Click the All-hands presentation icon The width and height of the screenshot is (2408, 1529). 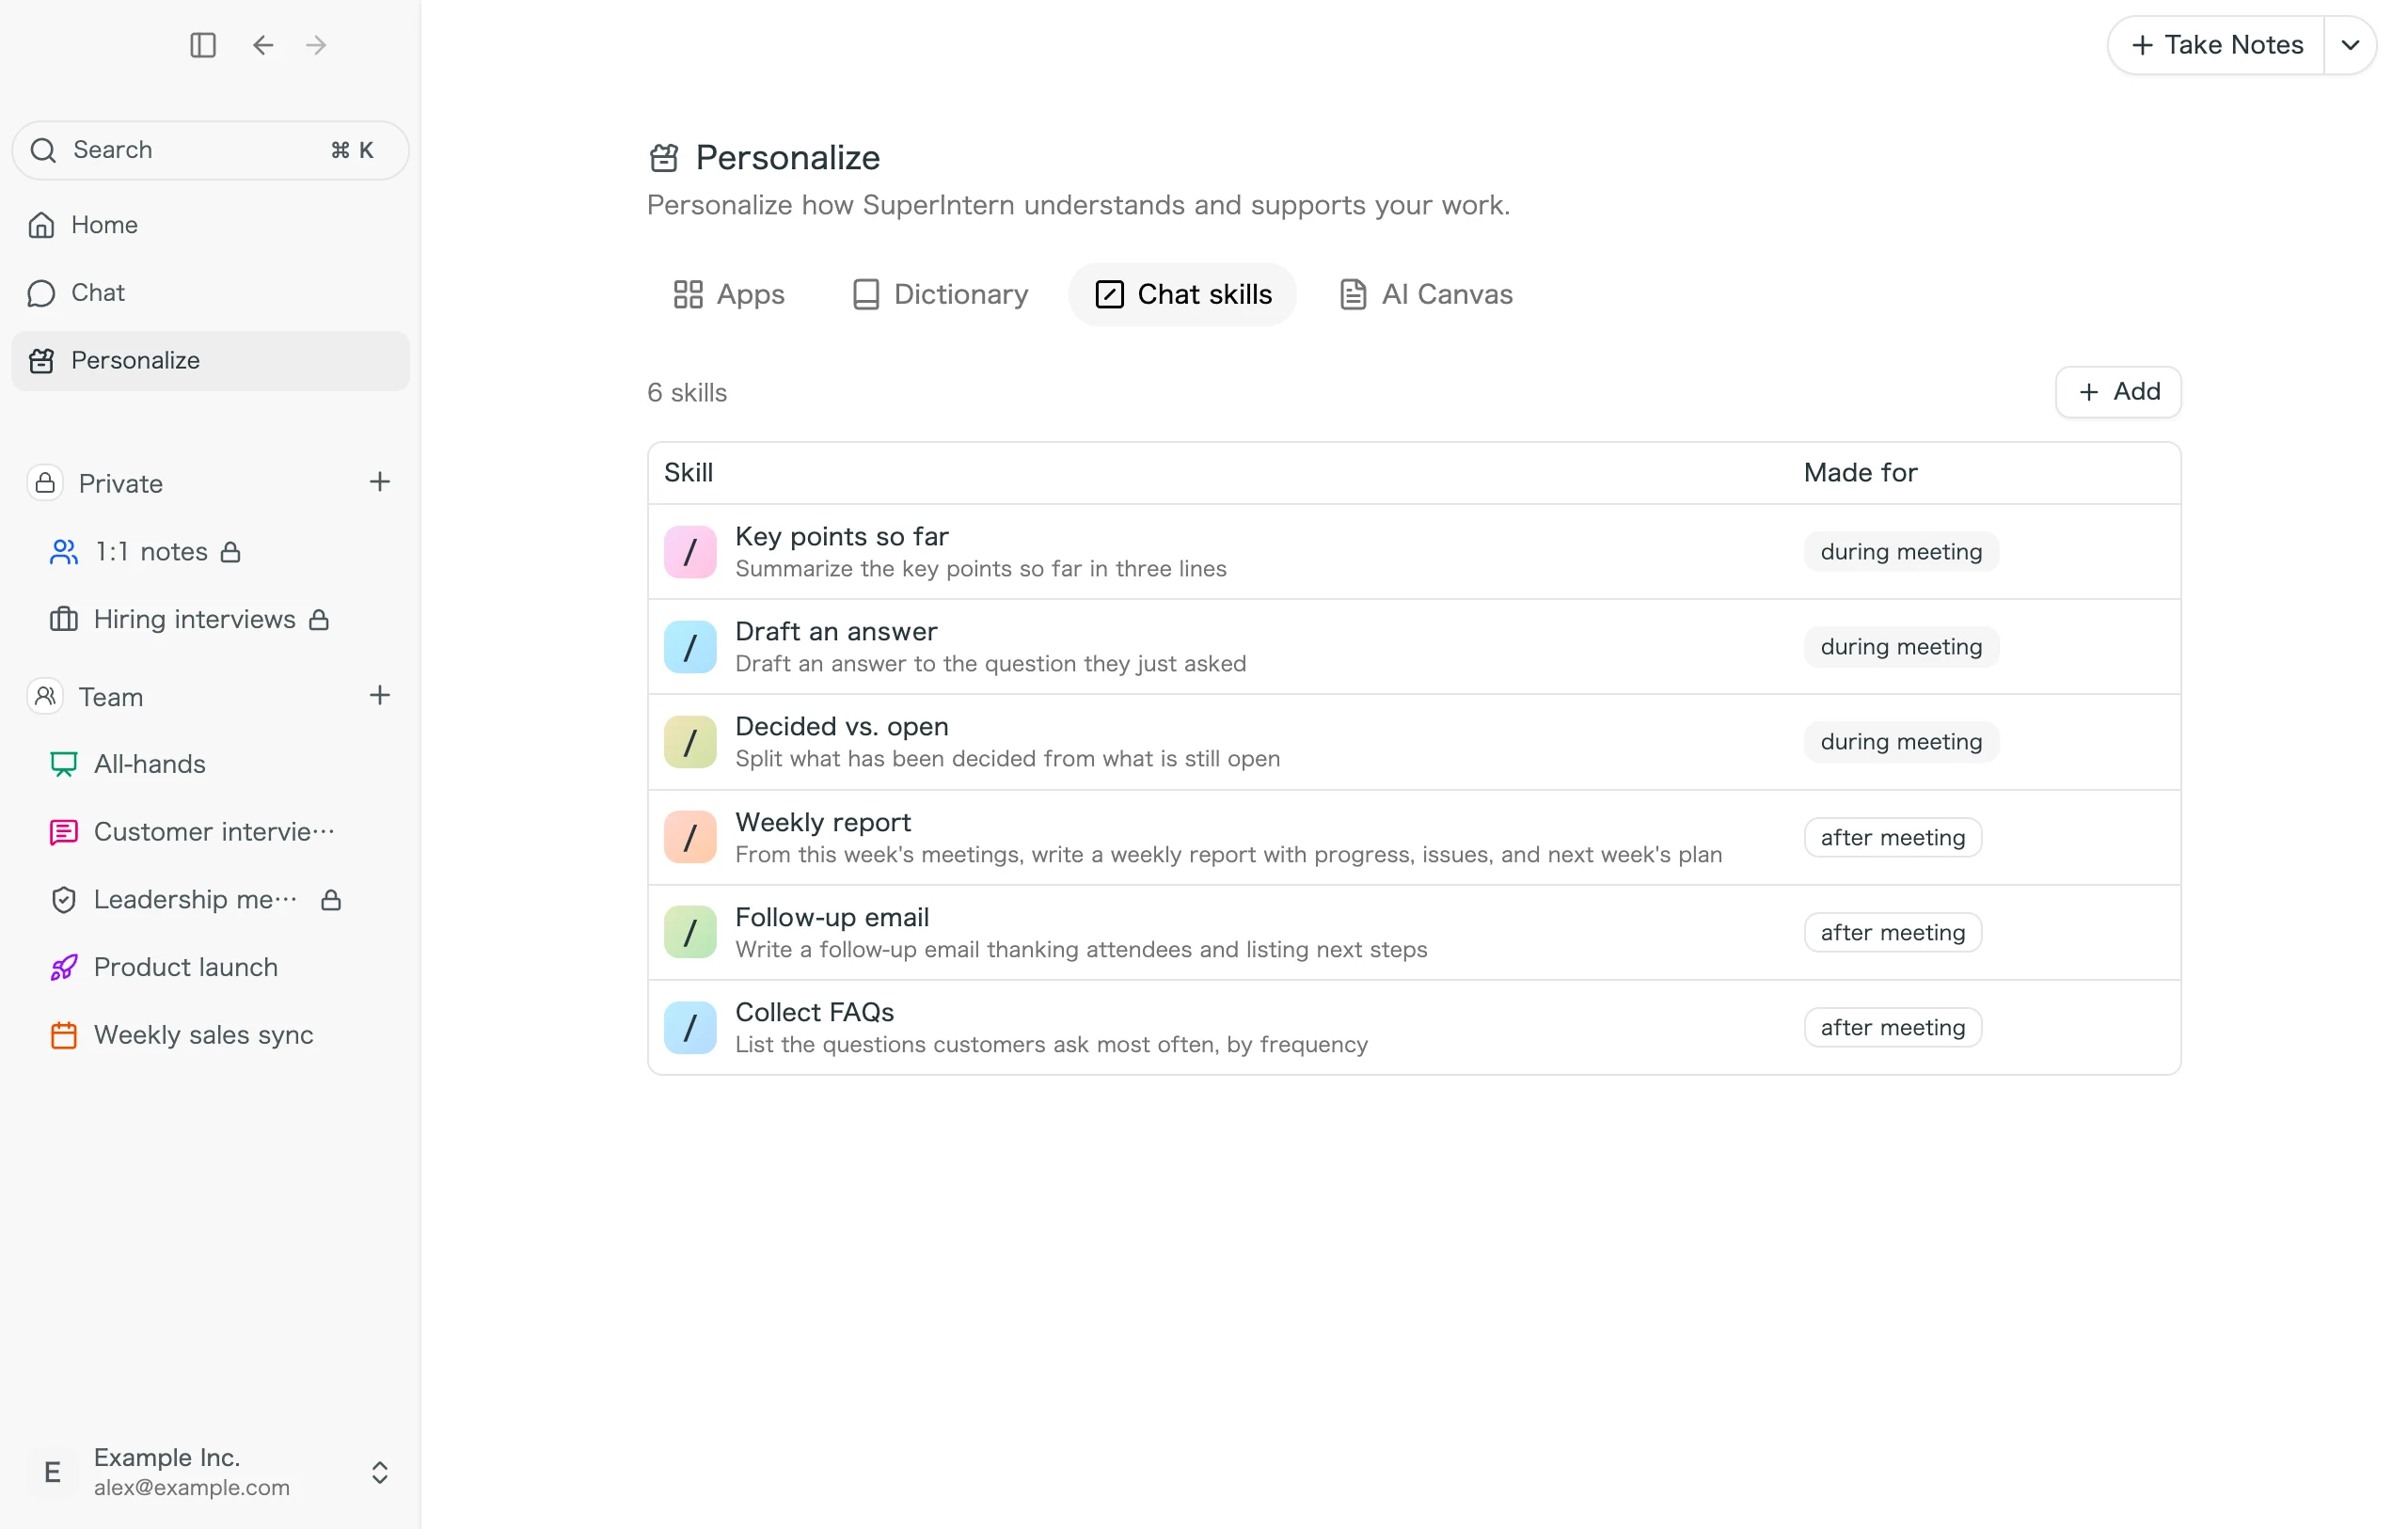(64, 764)
